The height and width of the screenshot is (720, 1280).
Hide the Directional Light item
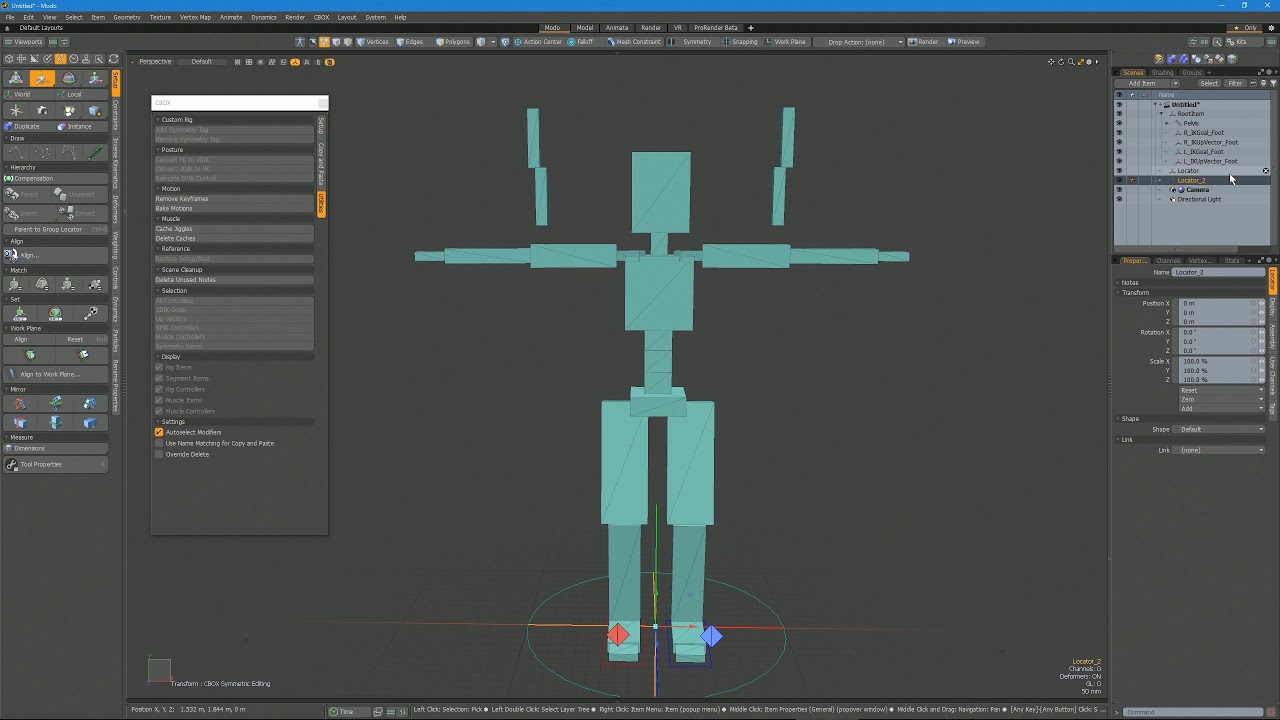(x=1119, y=199)
